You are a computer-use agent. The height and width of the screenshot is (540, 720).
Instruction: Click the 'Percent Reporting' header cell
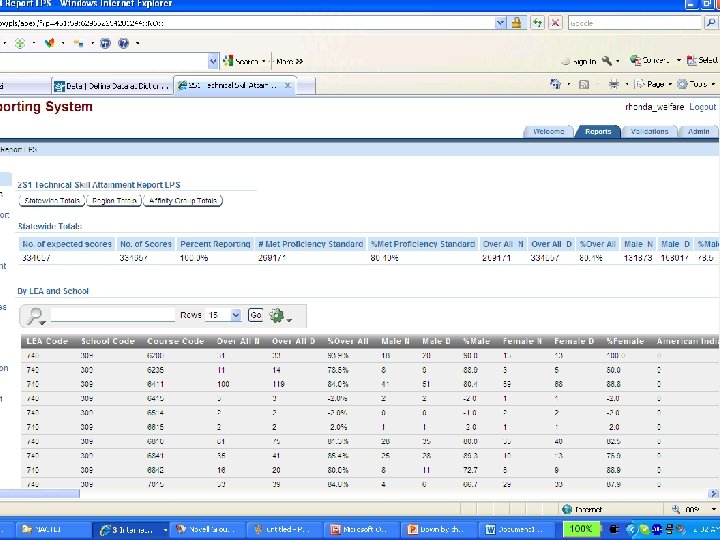215,244
